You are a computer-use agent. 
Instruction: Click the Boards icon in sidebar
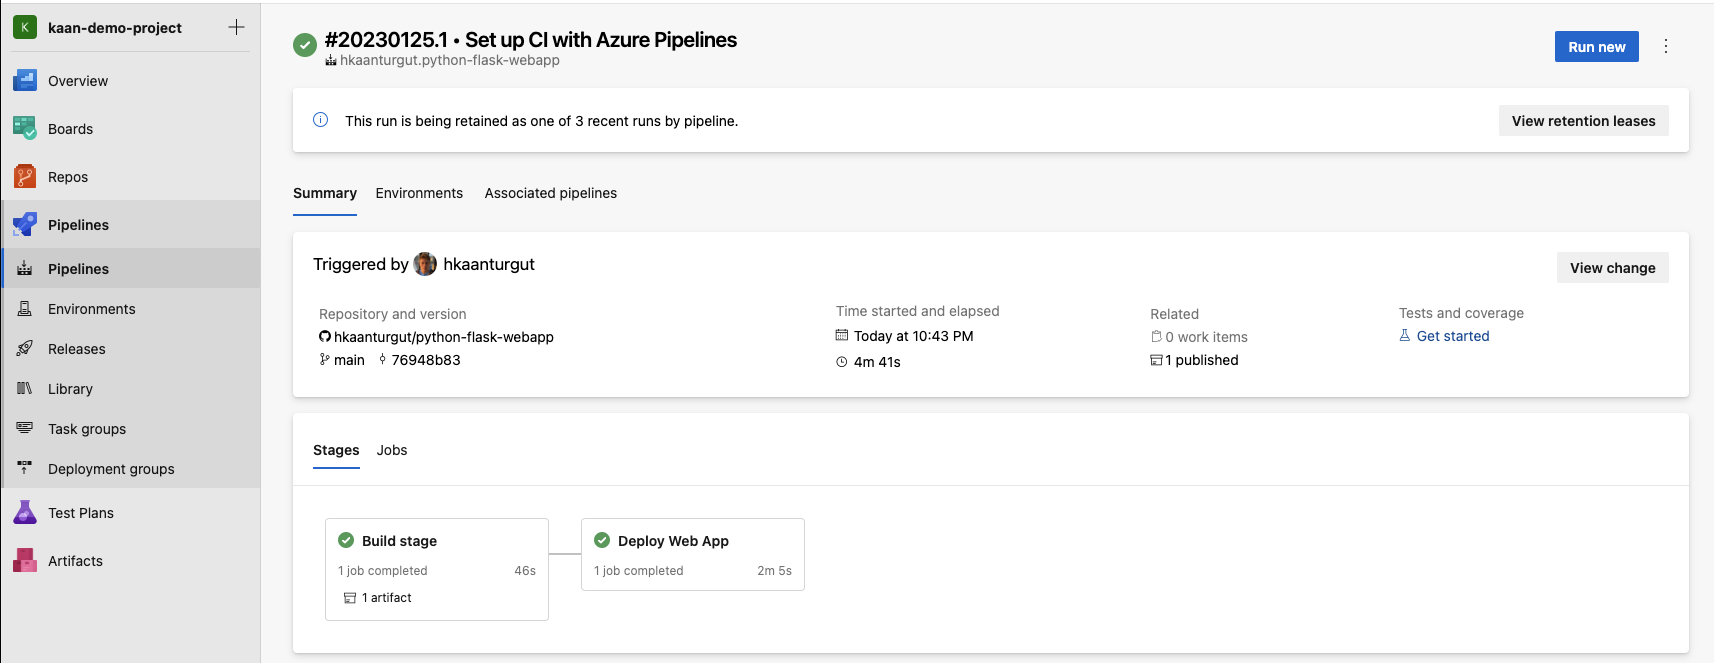tap(25, 129)
